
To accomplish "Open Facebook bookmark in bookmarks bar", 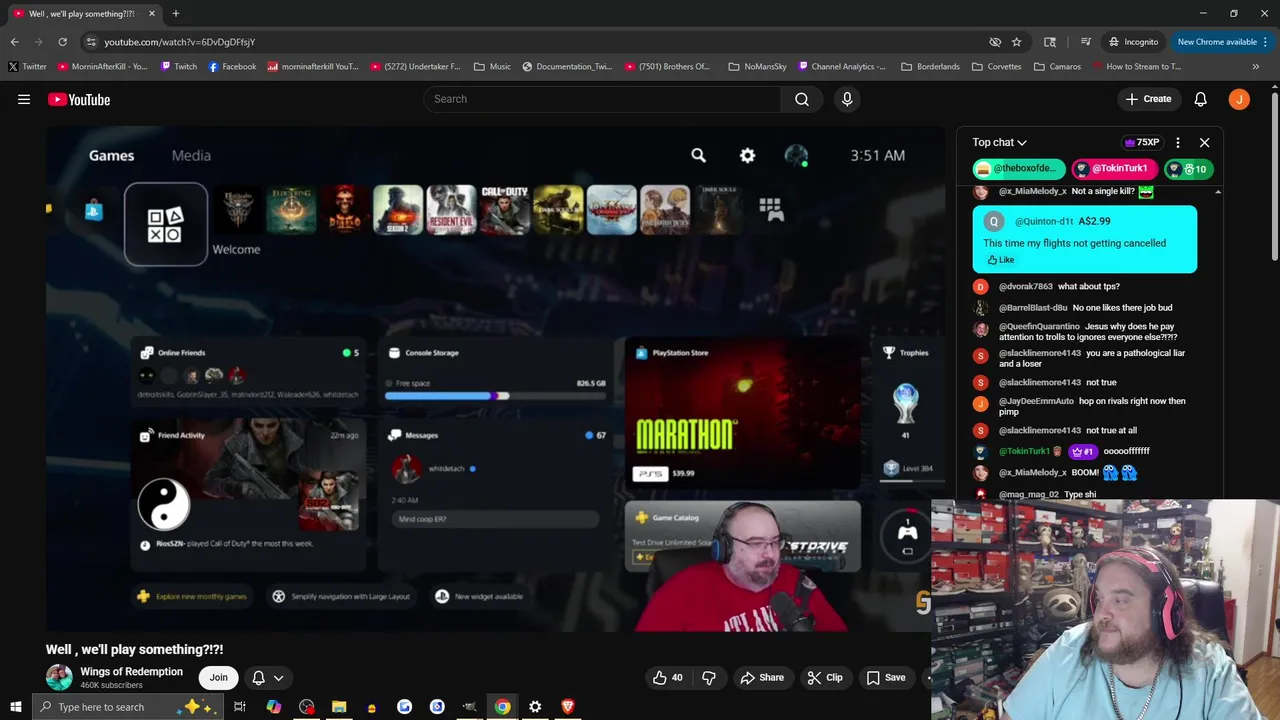I will coord(232,67).
